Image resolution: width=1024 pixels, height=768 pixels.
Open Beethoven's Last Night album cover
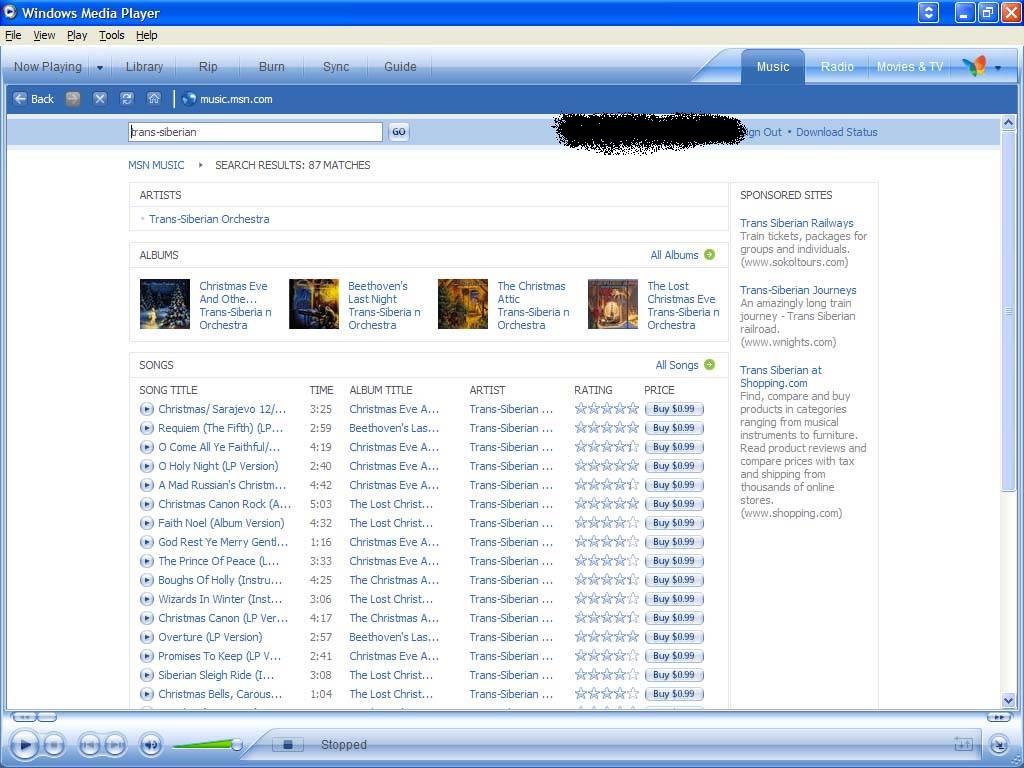[x=313, y=304]
